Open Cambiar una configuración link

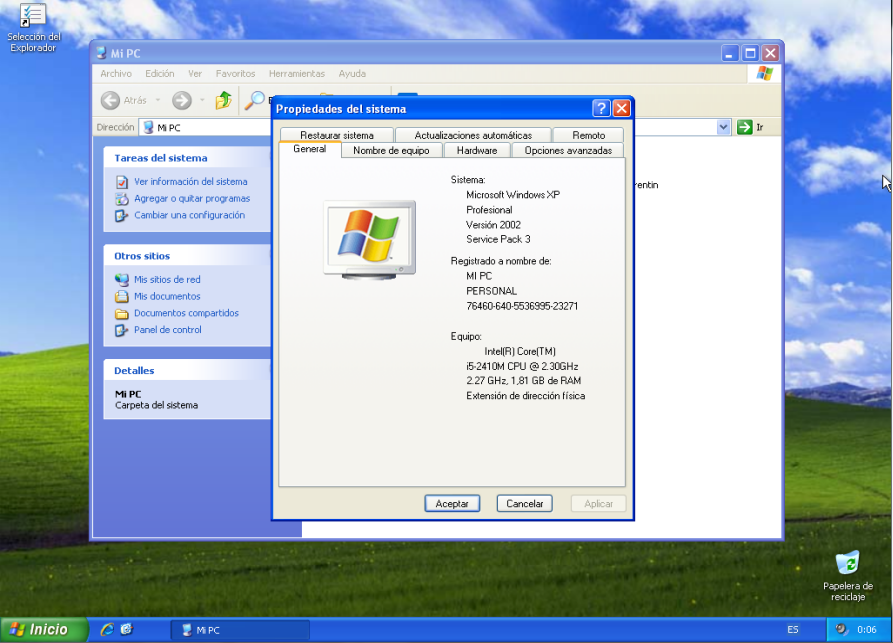click(190, 215)
